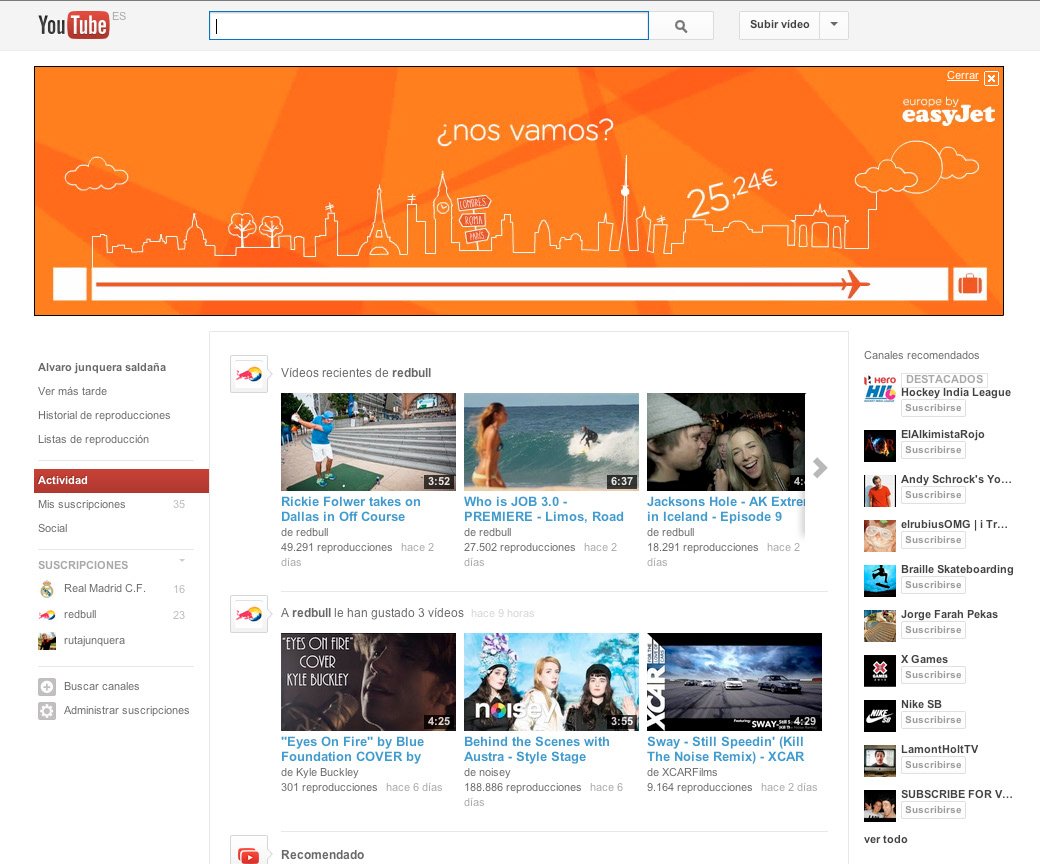
Task: Open Who is JOB 3.0 surfing thumbnail
Action: [x=551, y=442]
